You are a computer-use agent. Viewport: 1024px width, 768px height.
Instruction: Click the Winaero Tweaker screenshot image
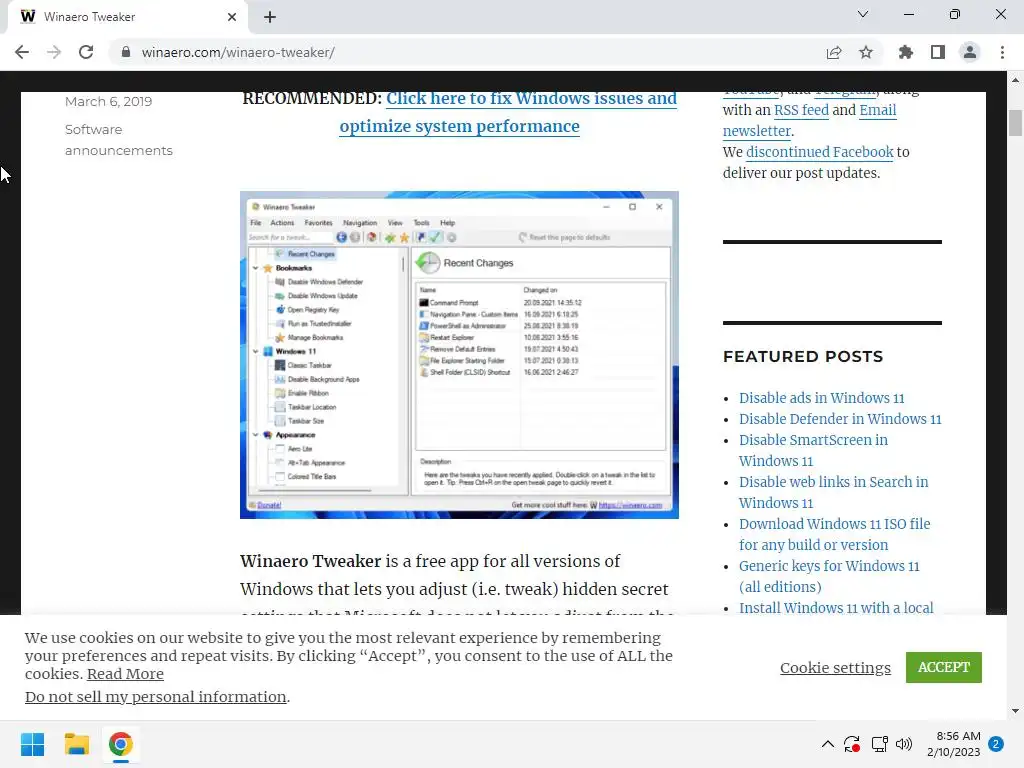click(459, 355)
